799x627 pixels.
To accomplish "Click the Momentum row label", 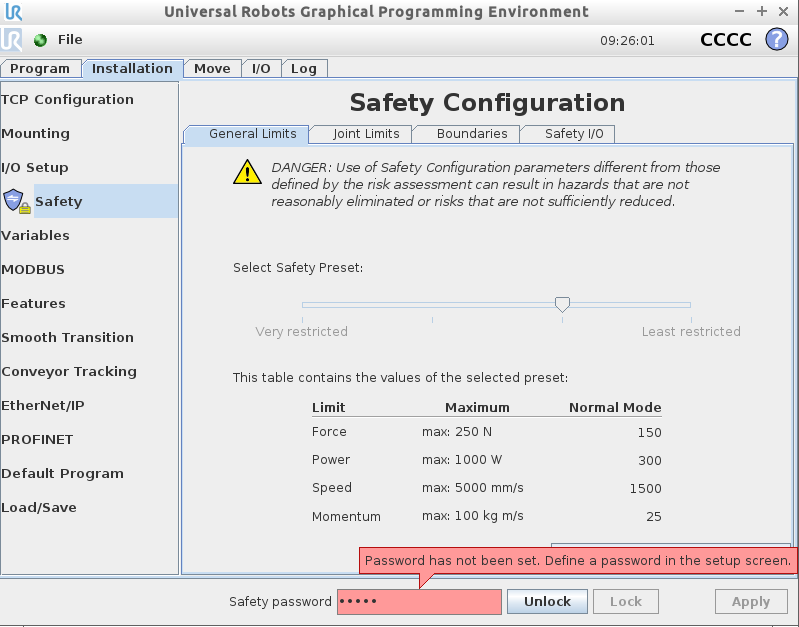I will (x=346, y=517).
